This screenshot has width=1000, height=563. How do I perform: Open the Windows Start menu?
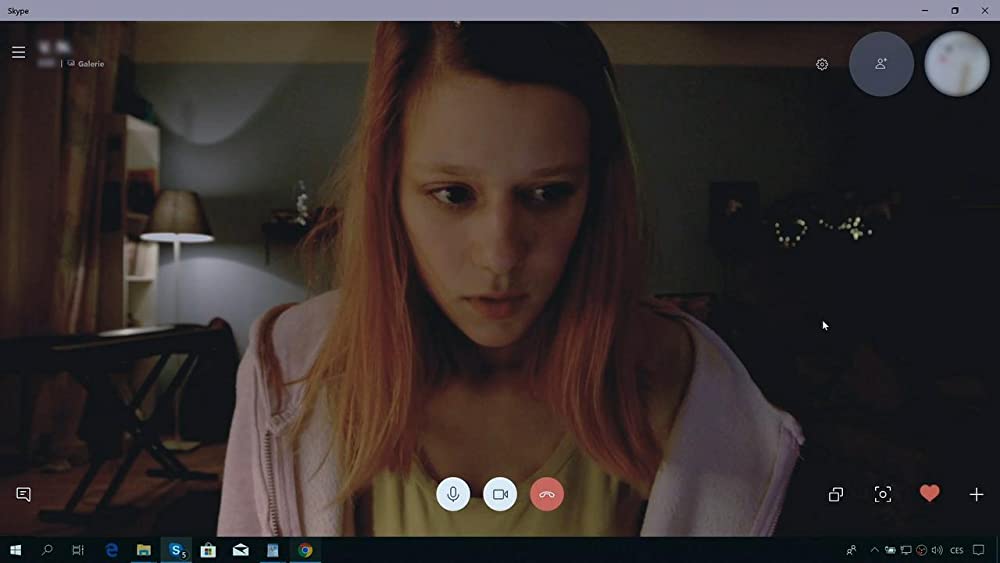coord(16,550)
